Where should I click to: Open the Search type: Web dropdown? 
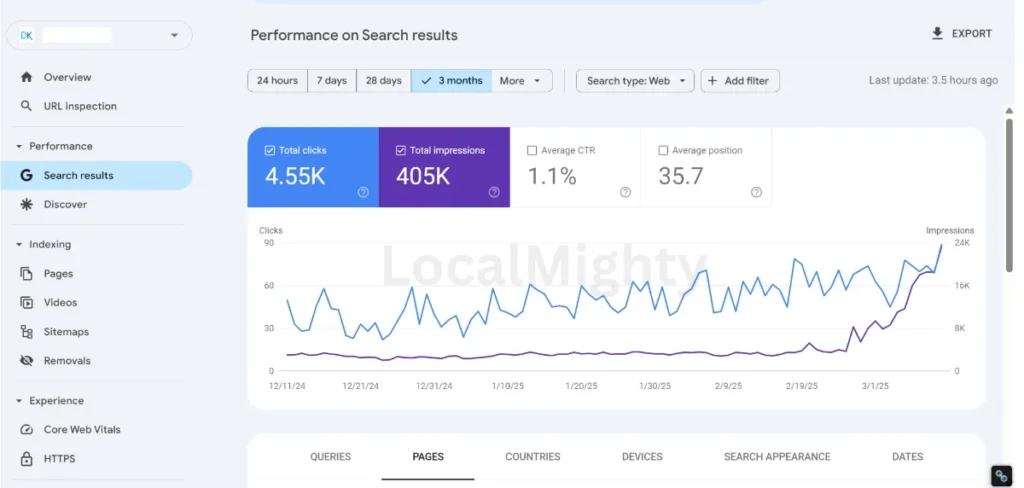pyautogui.click(x=635, y=81)
